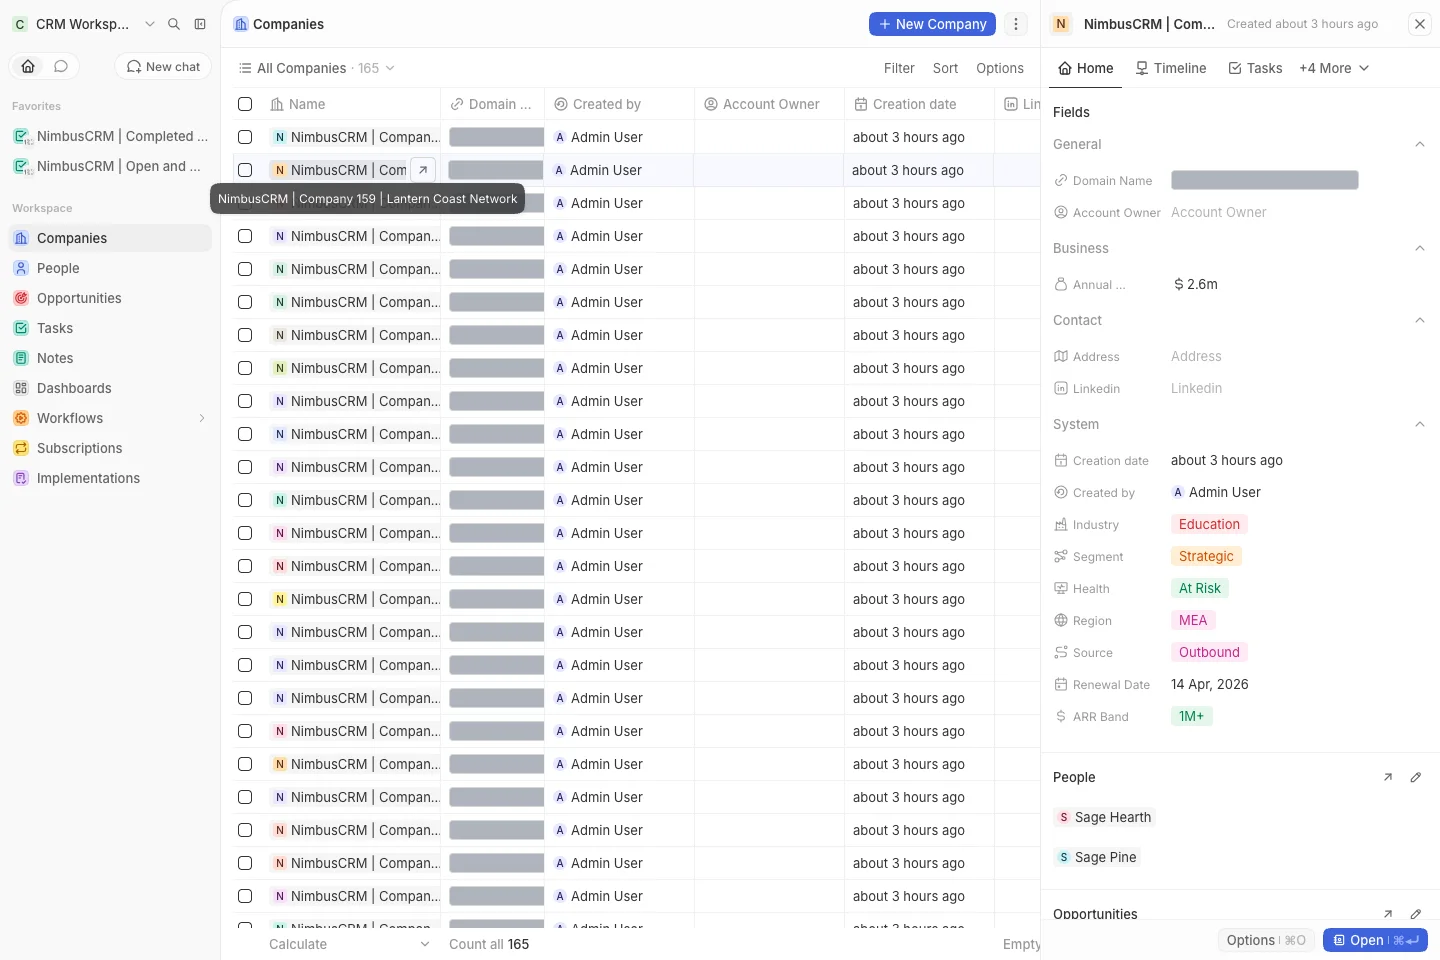Switch to the Timeline tab
The width and height of the screenshot is (1440, 960).
click(x=1170, y=68)
